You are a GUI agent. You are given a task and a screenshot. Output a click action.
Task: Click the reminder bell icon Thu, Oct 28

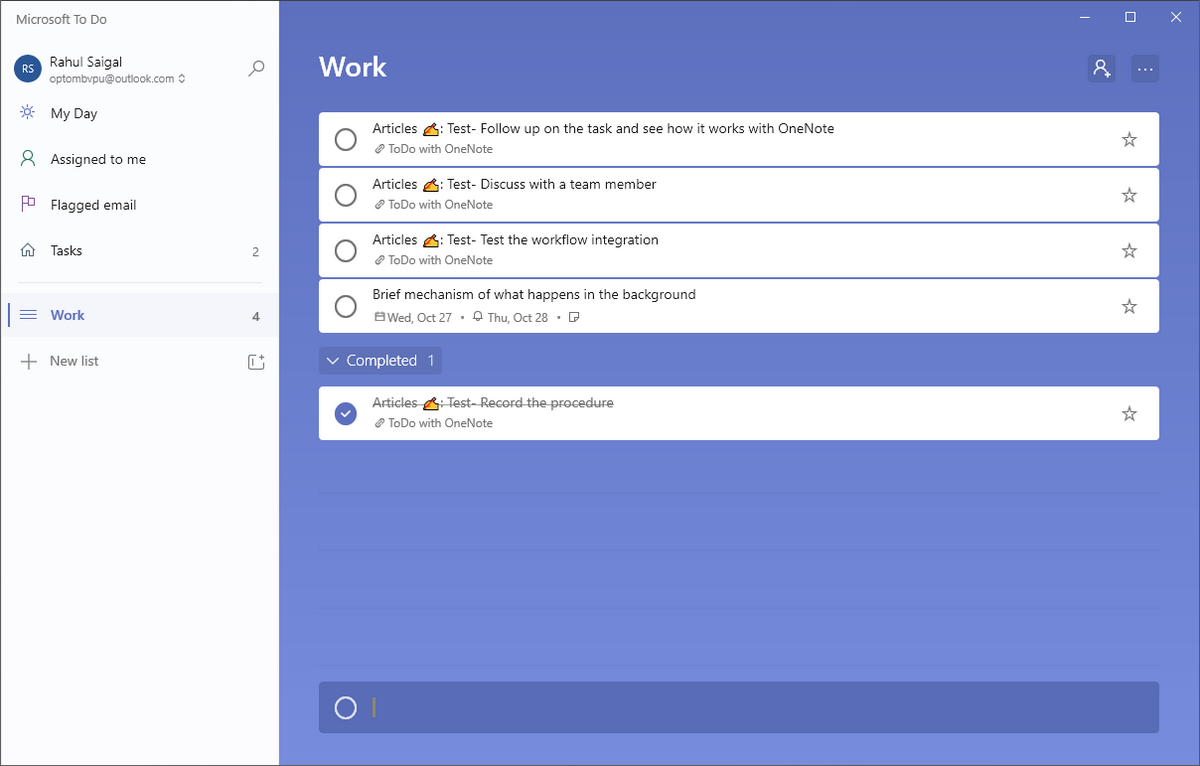[x=478, y=317]
